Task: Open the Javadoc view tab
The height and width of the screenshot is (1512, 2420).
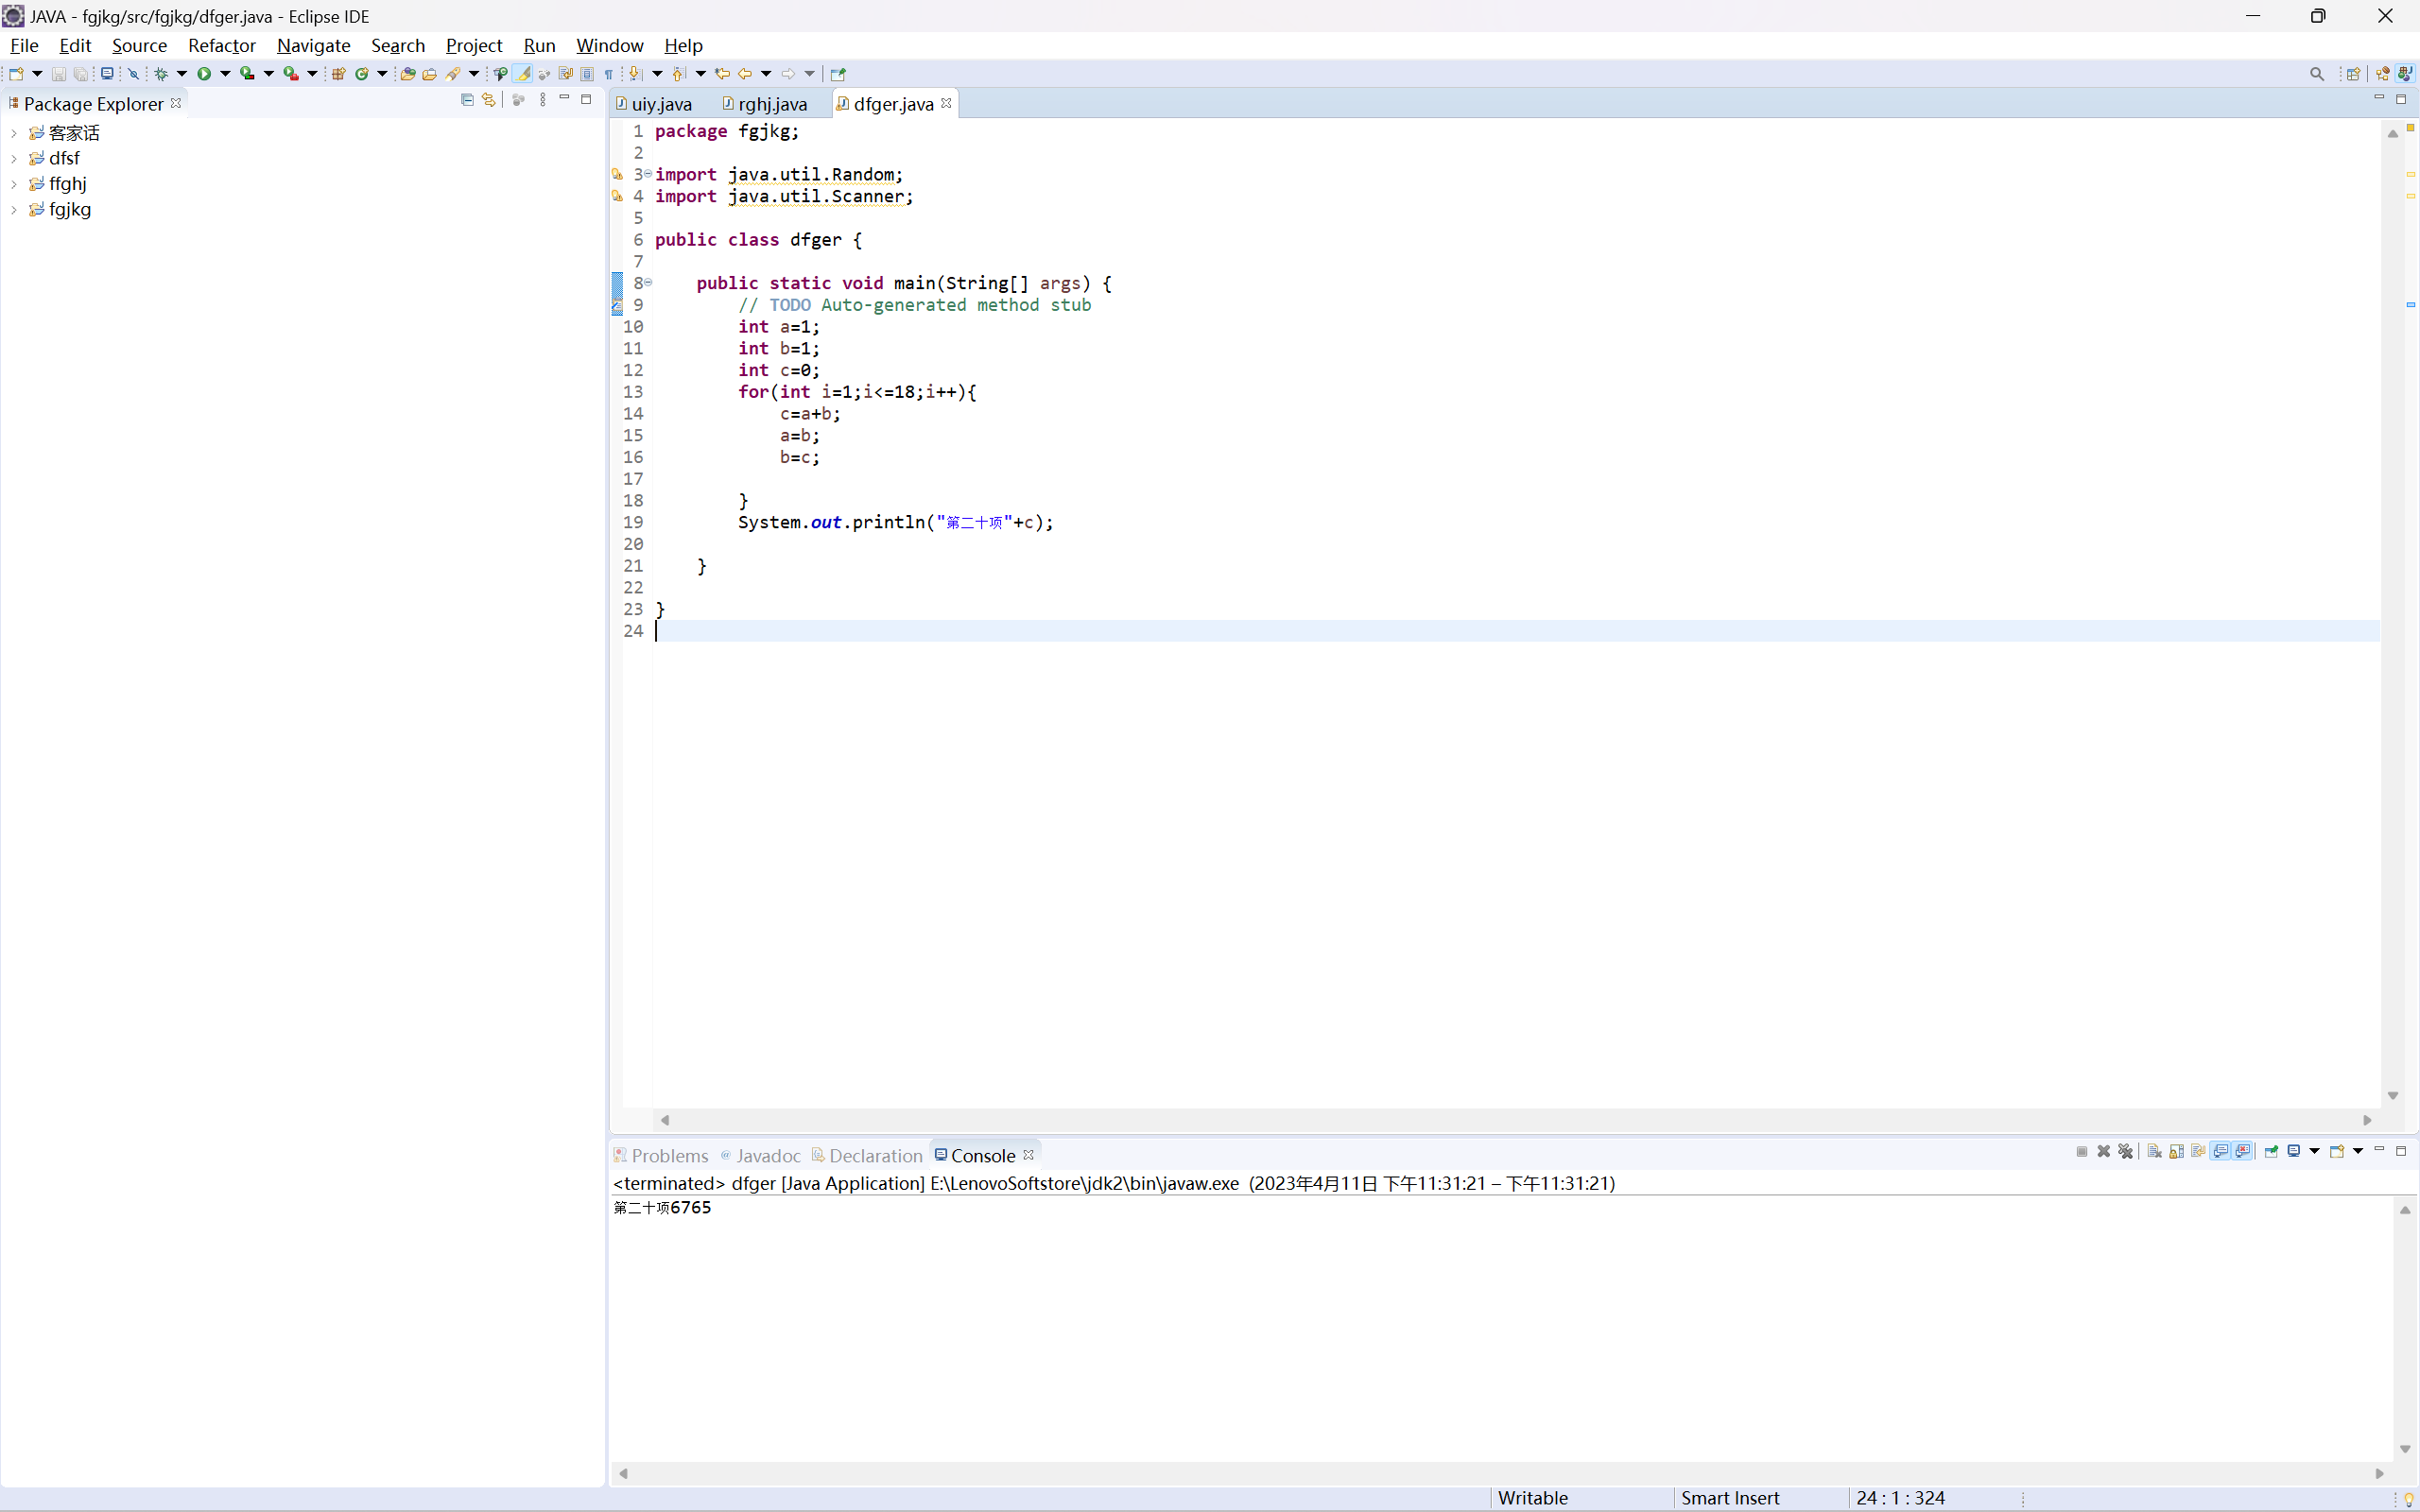Action: click(766, 1156)
